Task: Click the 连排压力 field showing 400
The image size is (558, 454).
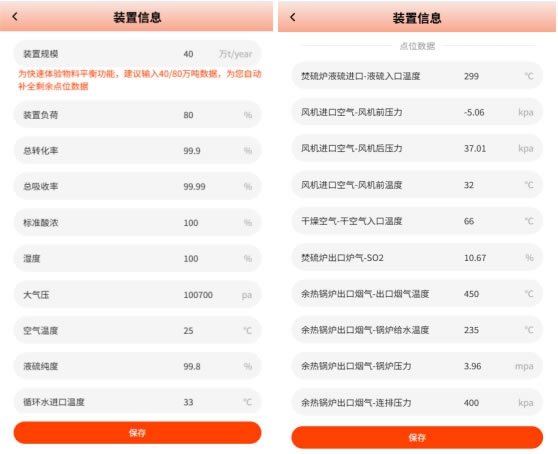Action: pyautogui.click(x=417, y=402)
